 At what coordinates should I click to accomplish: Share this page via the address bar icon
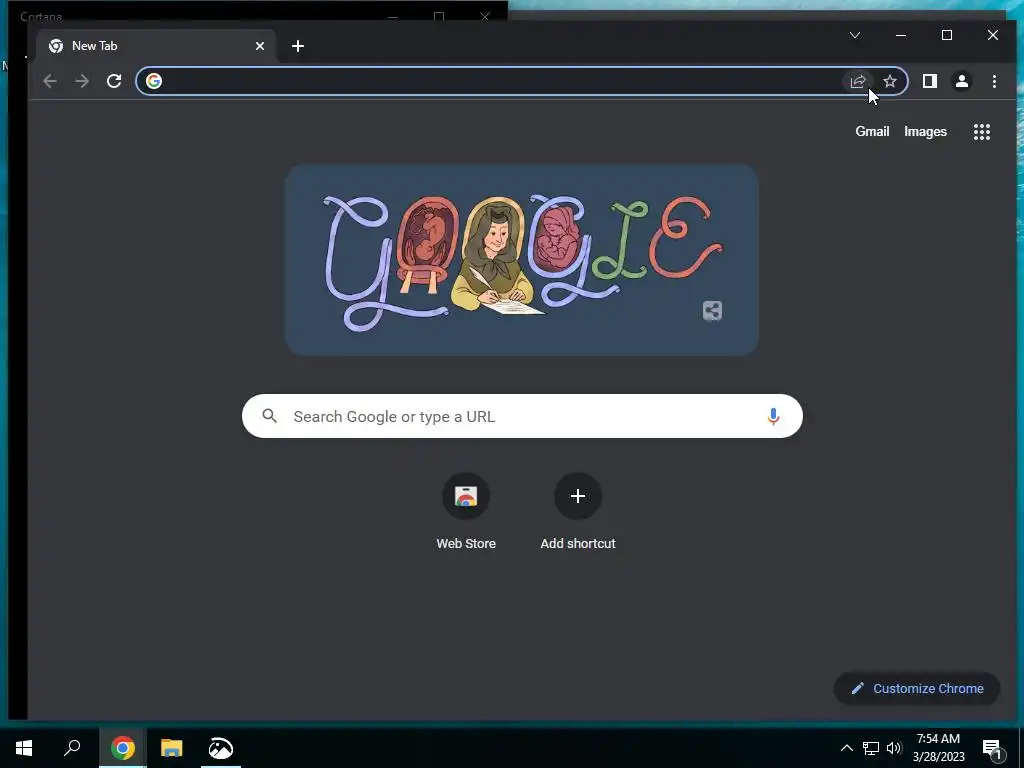coord(857,81)
